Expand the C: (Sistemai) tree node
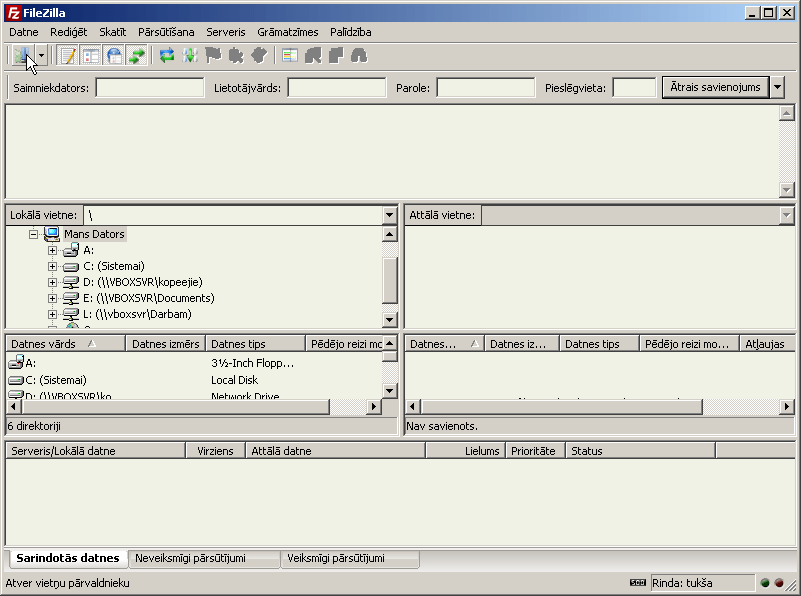This screenshot has height=596, width=801. point(52,266)
